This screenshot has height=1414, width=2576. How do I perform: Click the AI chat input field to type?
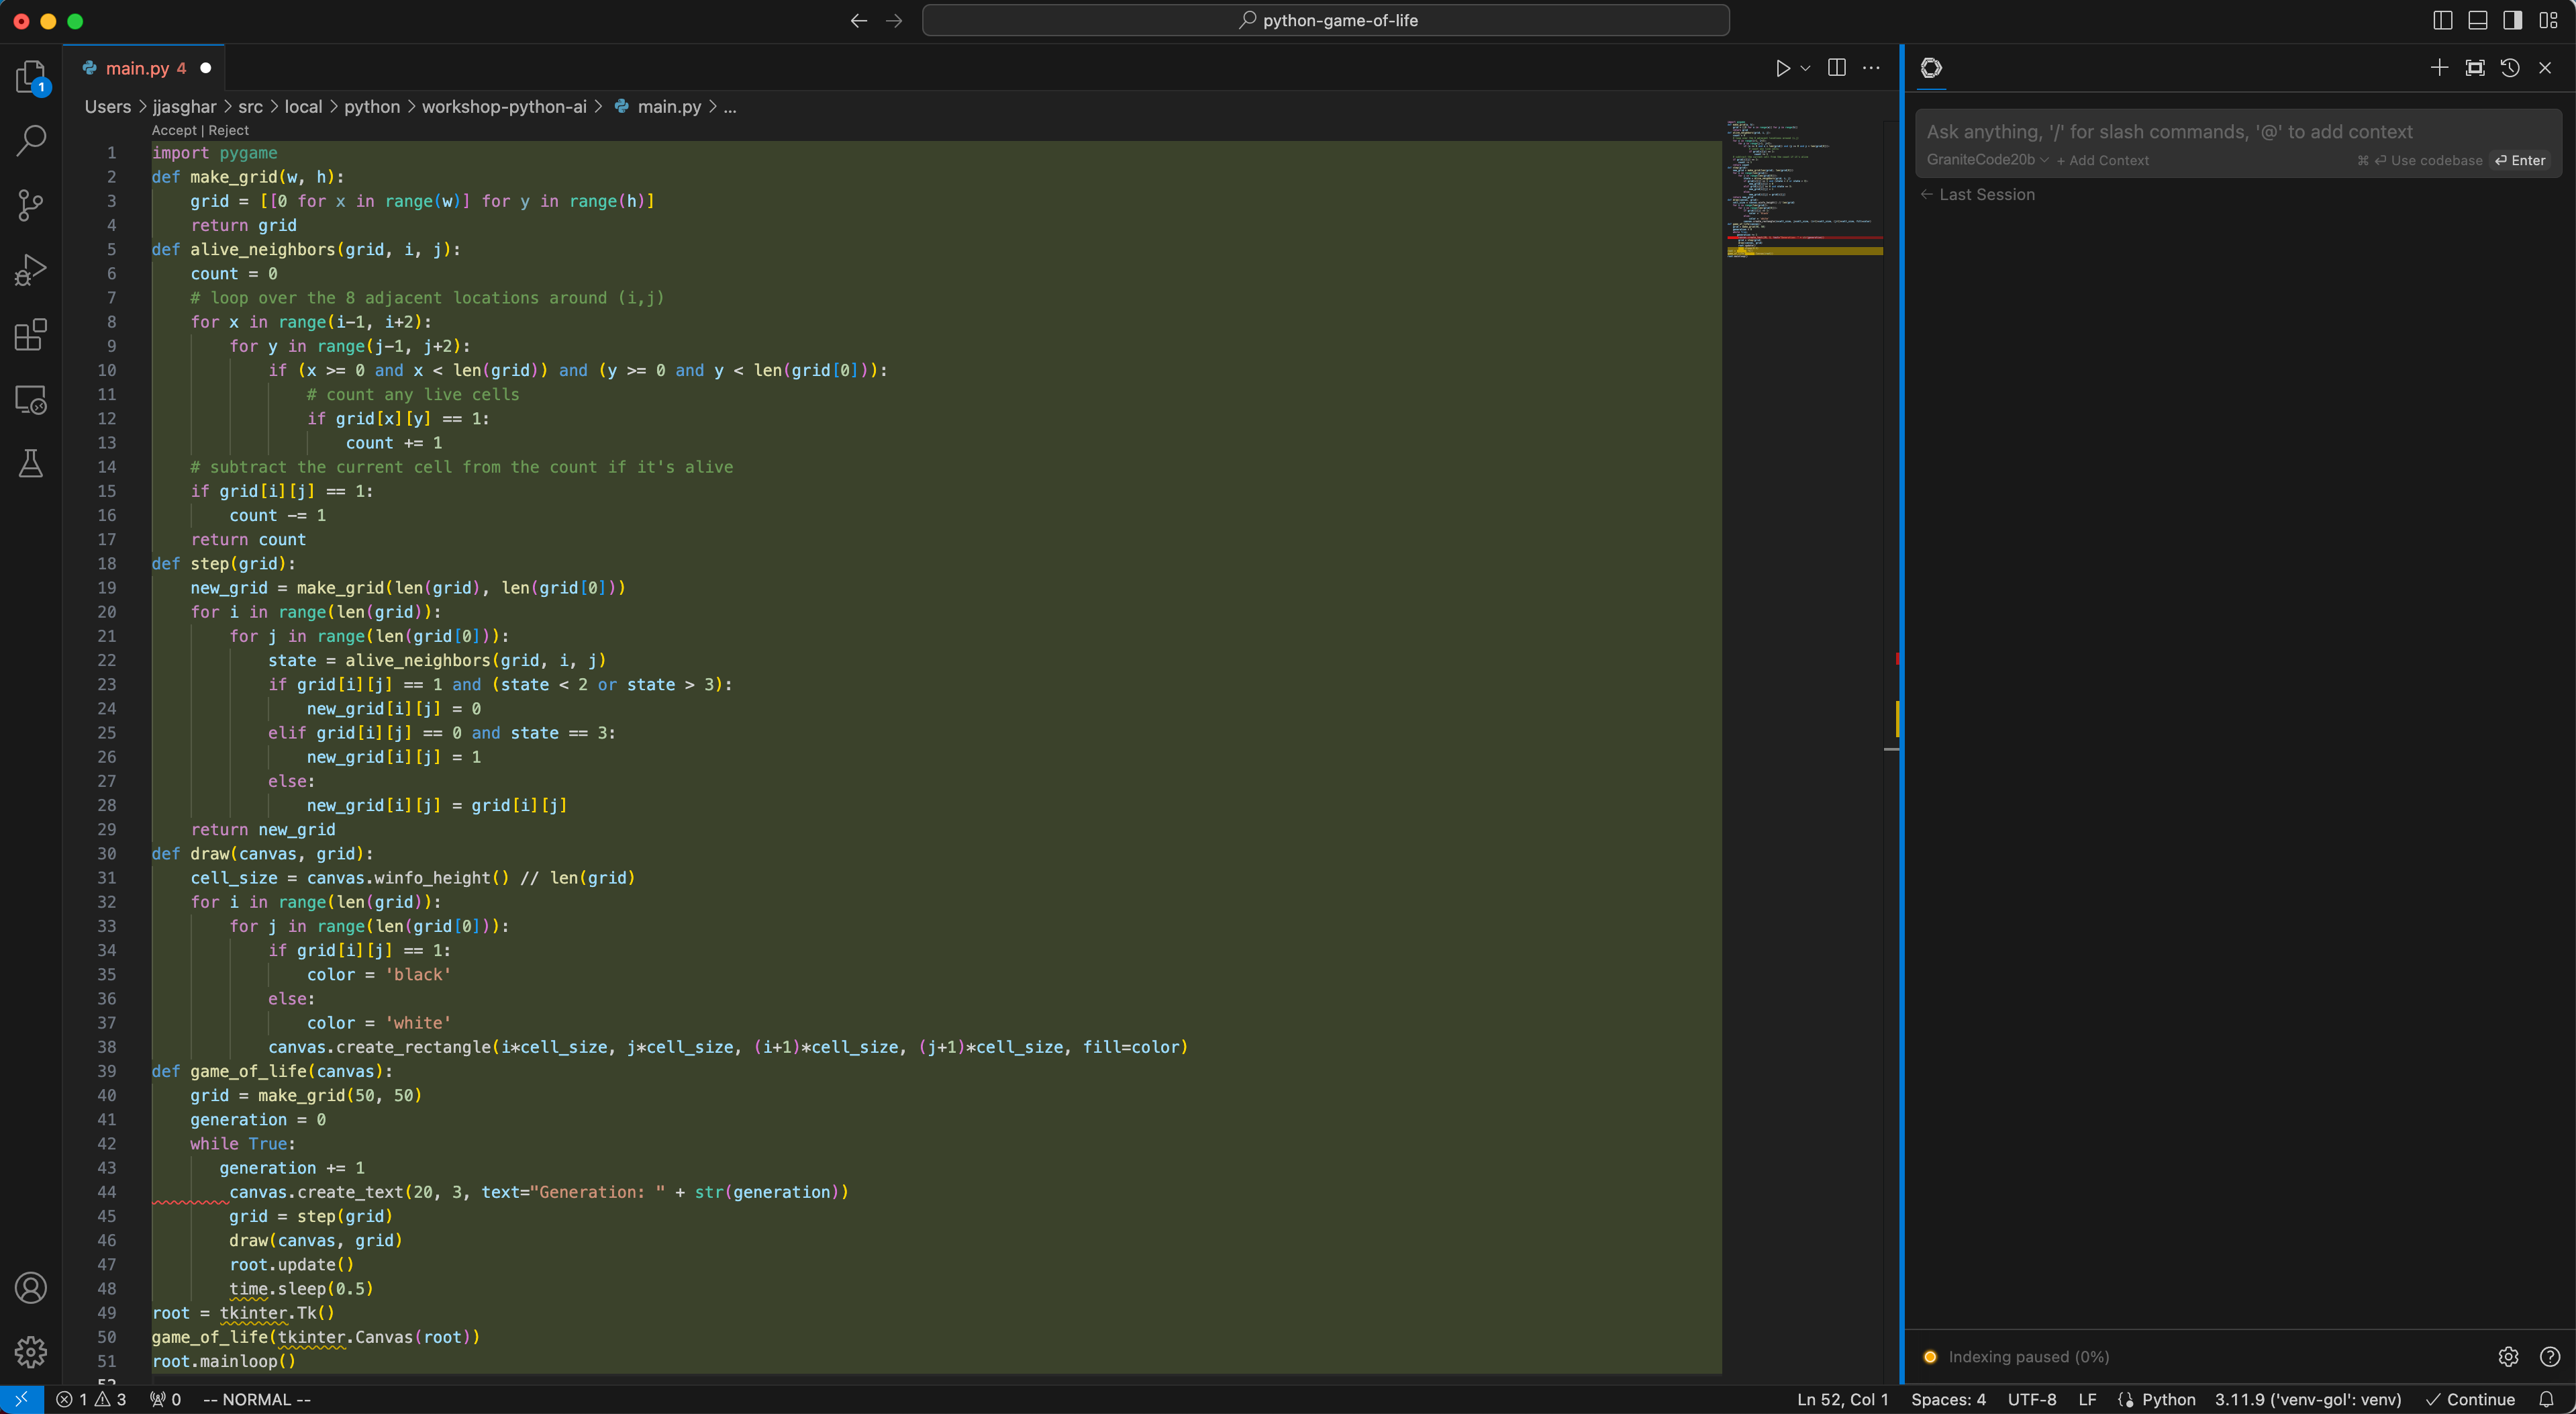click(2236, 131)
